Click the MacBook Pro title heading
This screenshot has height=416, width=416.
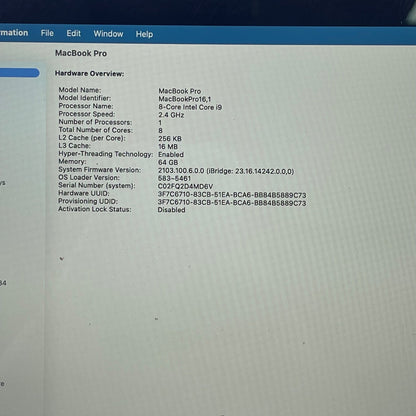point(81,53)
